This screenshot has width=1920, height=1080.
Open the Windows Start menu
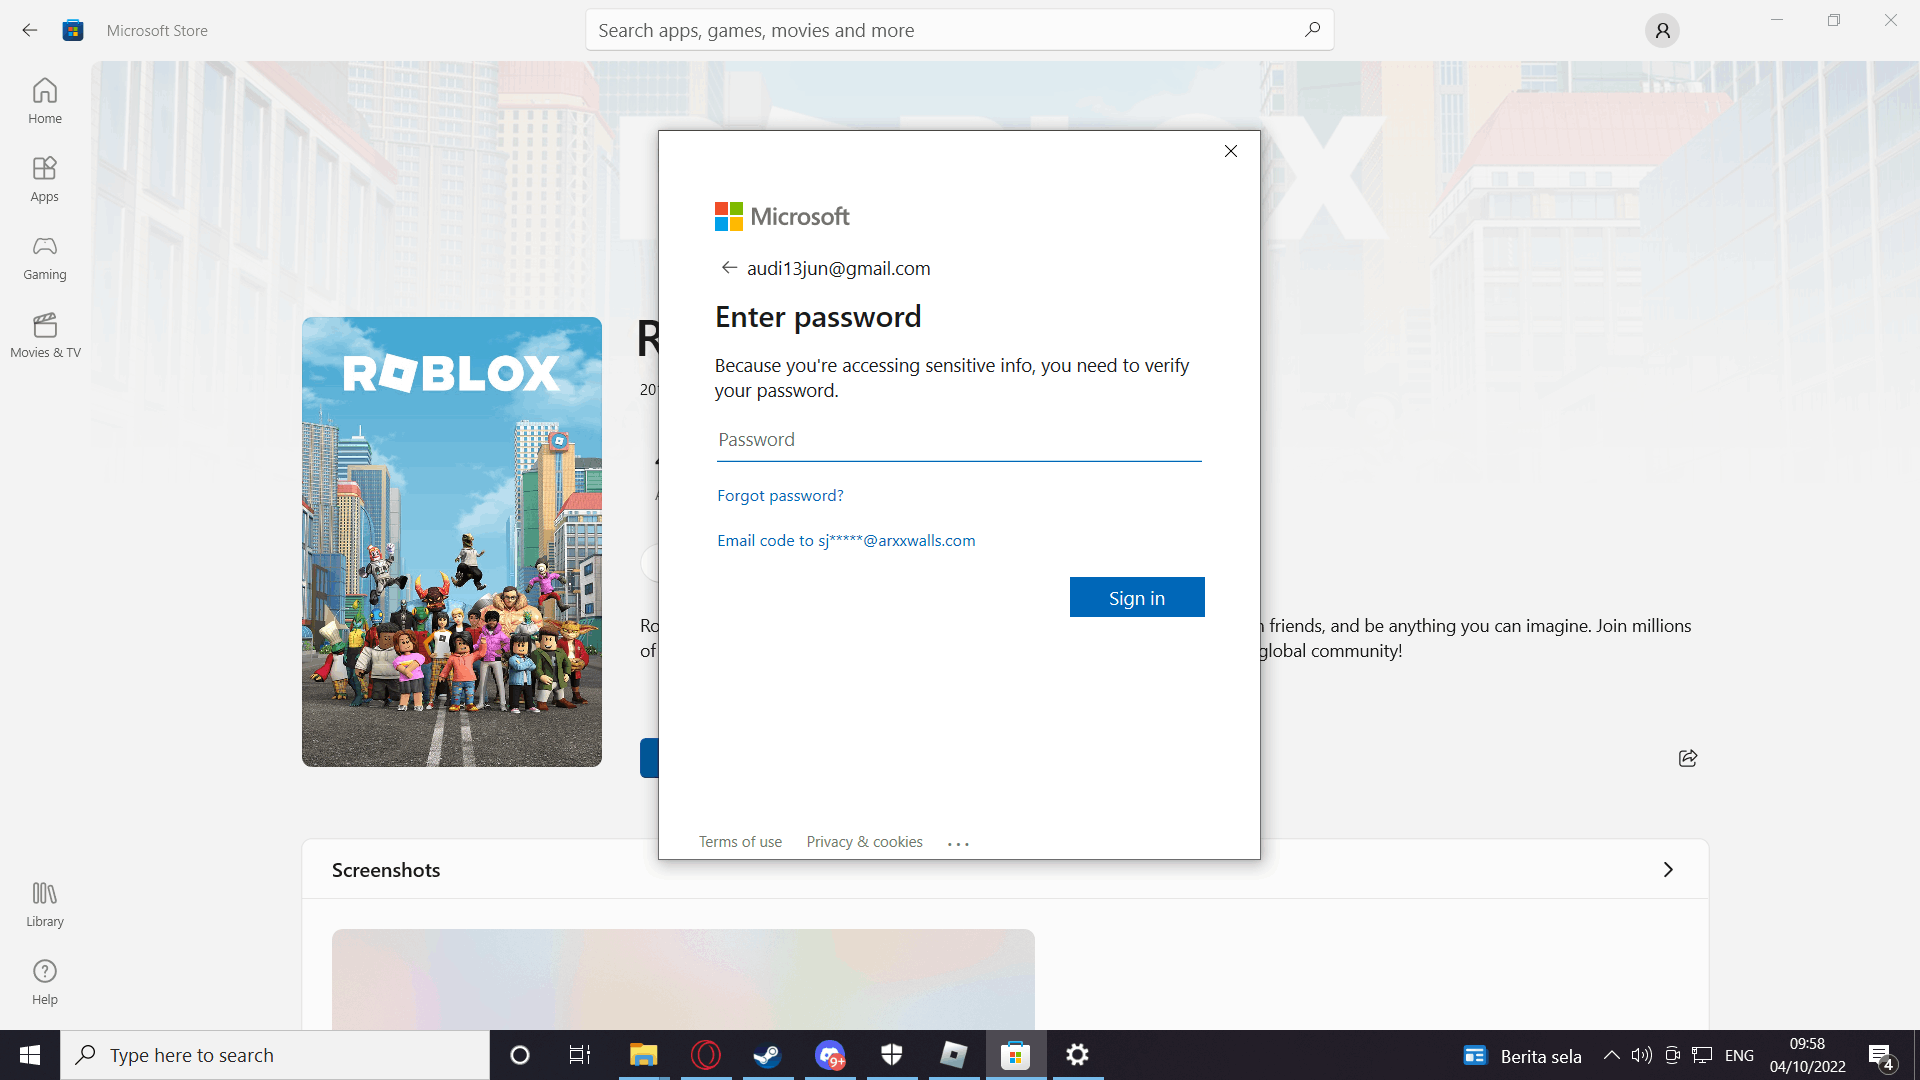(30, 1055)
